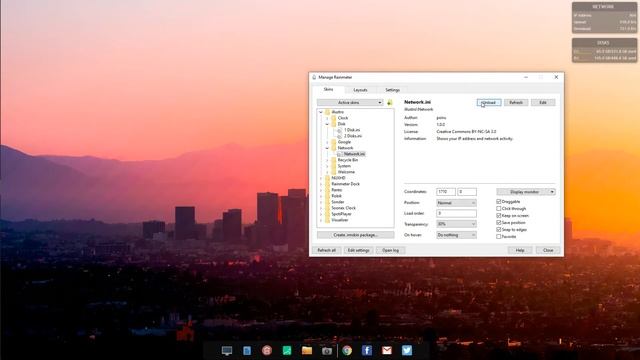Collapse the Disk folder expander
Screen dimensions: 640x360
pyautogui.click(x=327, y=124)
